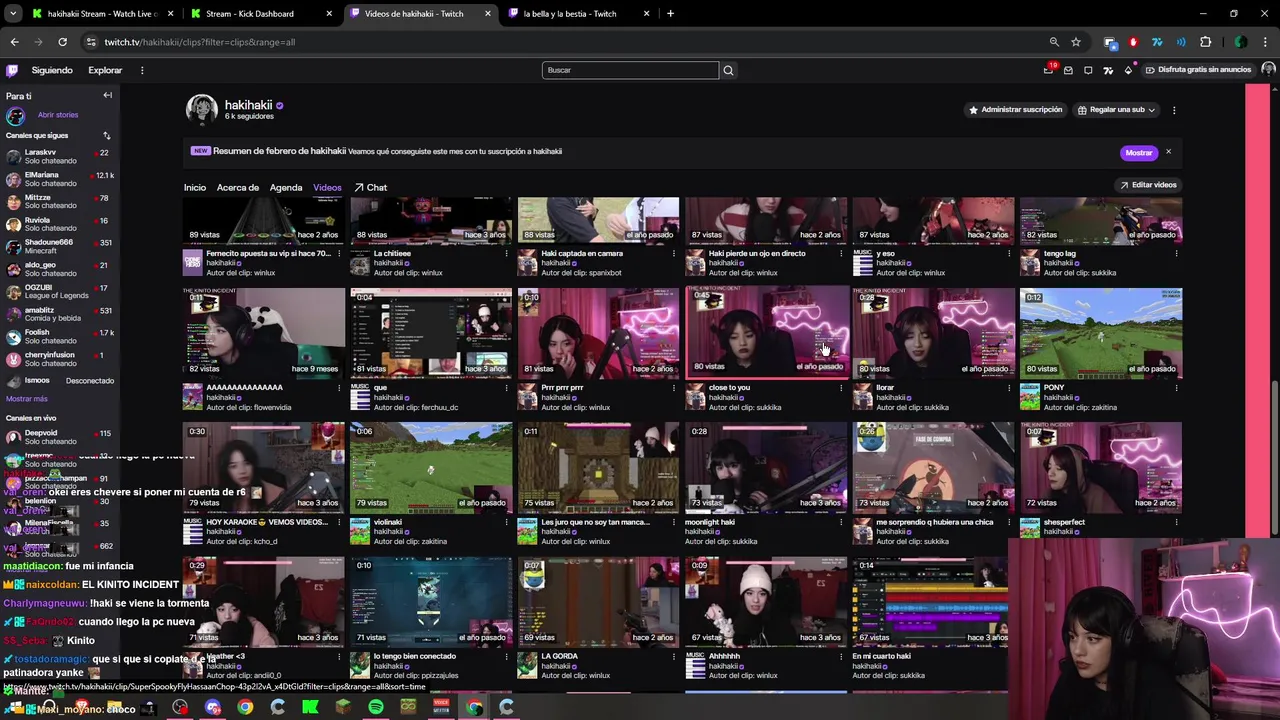This screenshot has height=720, width=1280.
Task: Open the browser zoom magnifier icon
Action: (x=1054, y=42)
